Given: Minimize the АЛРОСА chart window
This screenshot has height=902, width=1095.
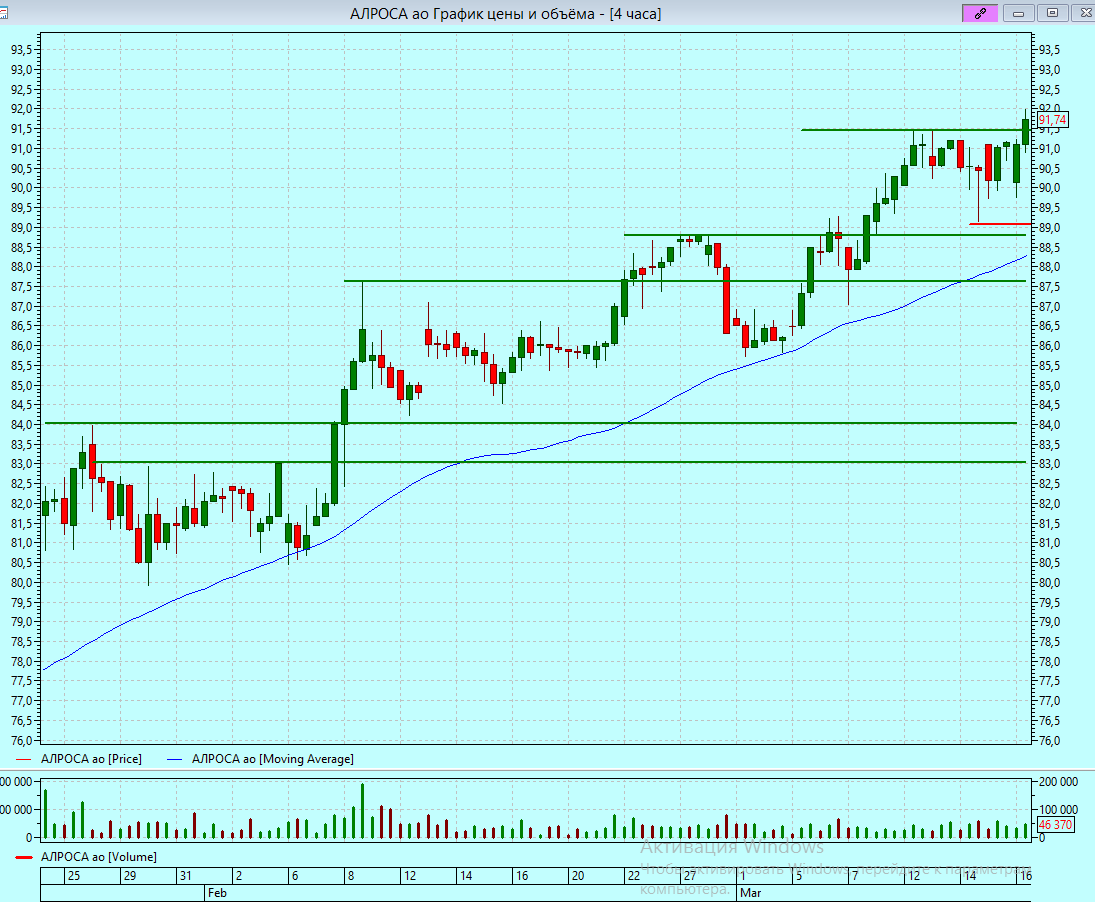Looking at the screenshot, I should 1018,13.
